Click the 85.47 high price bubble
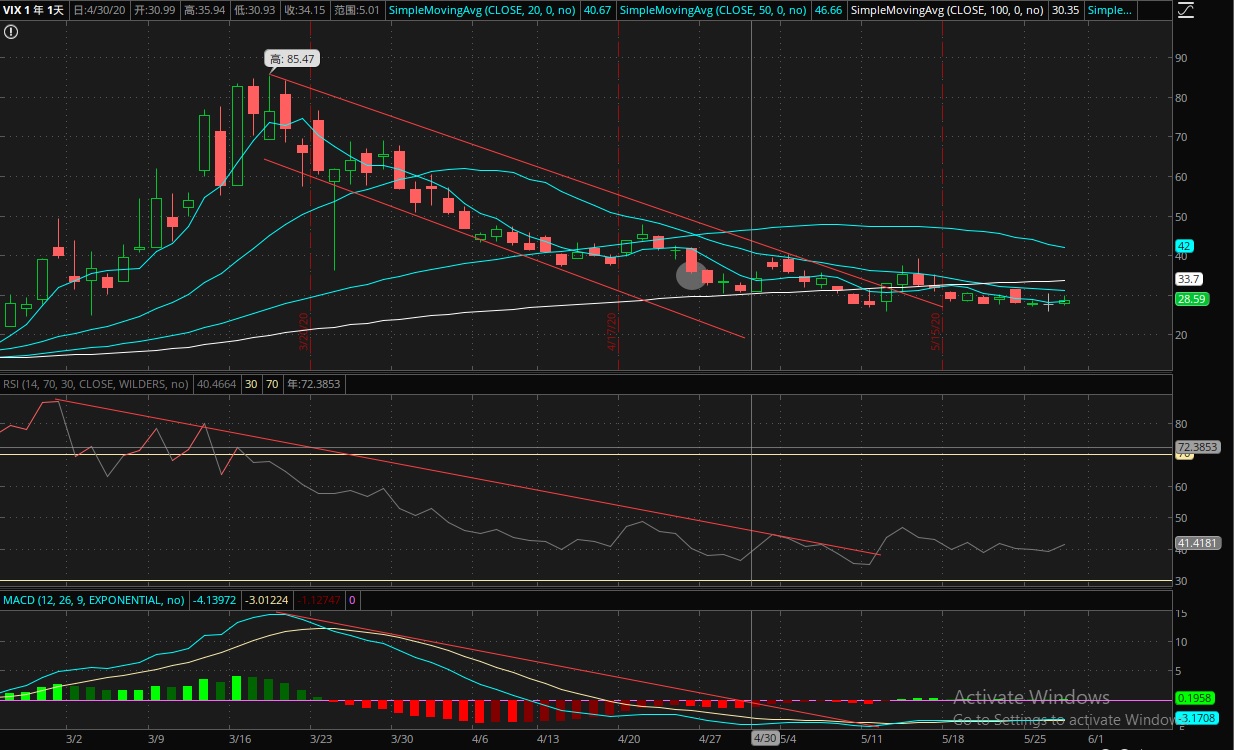Screen dimensions: 1234x750 [x=291, y=59]
